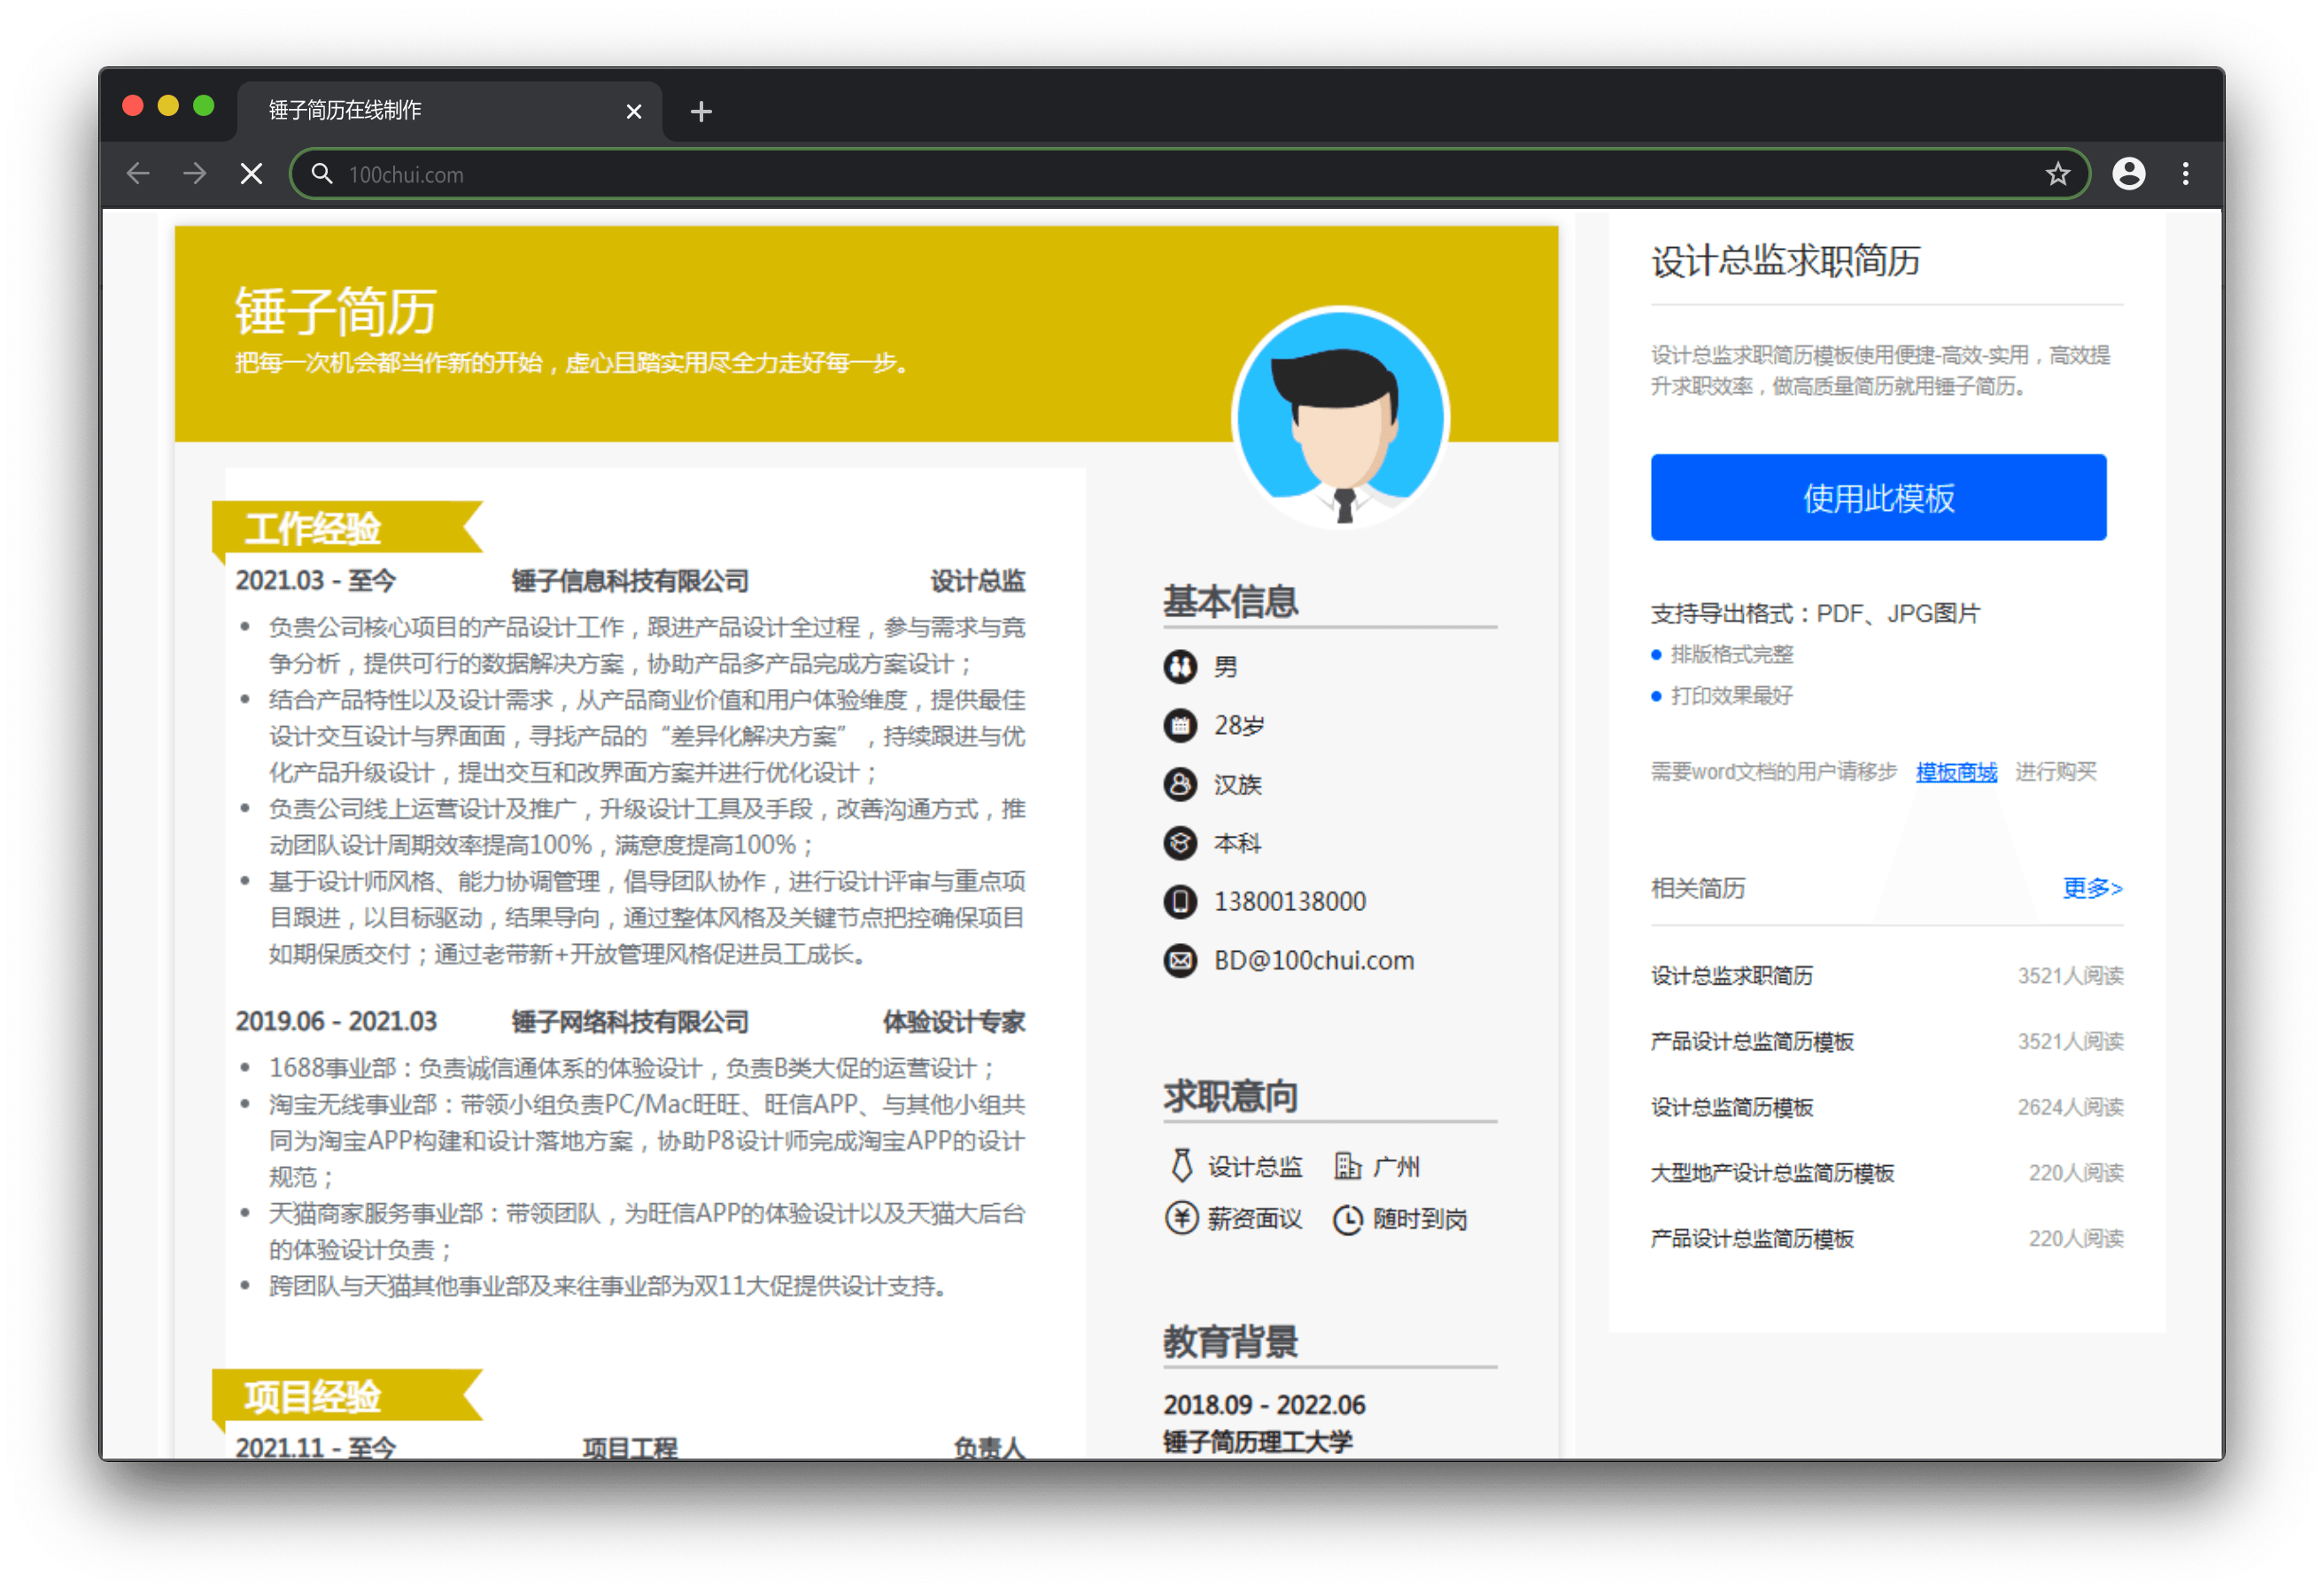Bookmark this page with the star icon
The height and width of the screenshot is (1592, 2324).
pos(2057,174)
